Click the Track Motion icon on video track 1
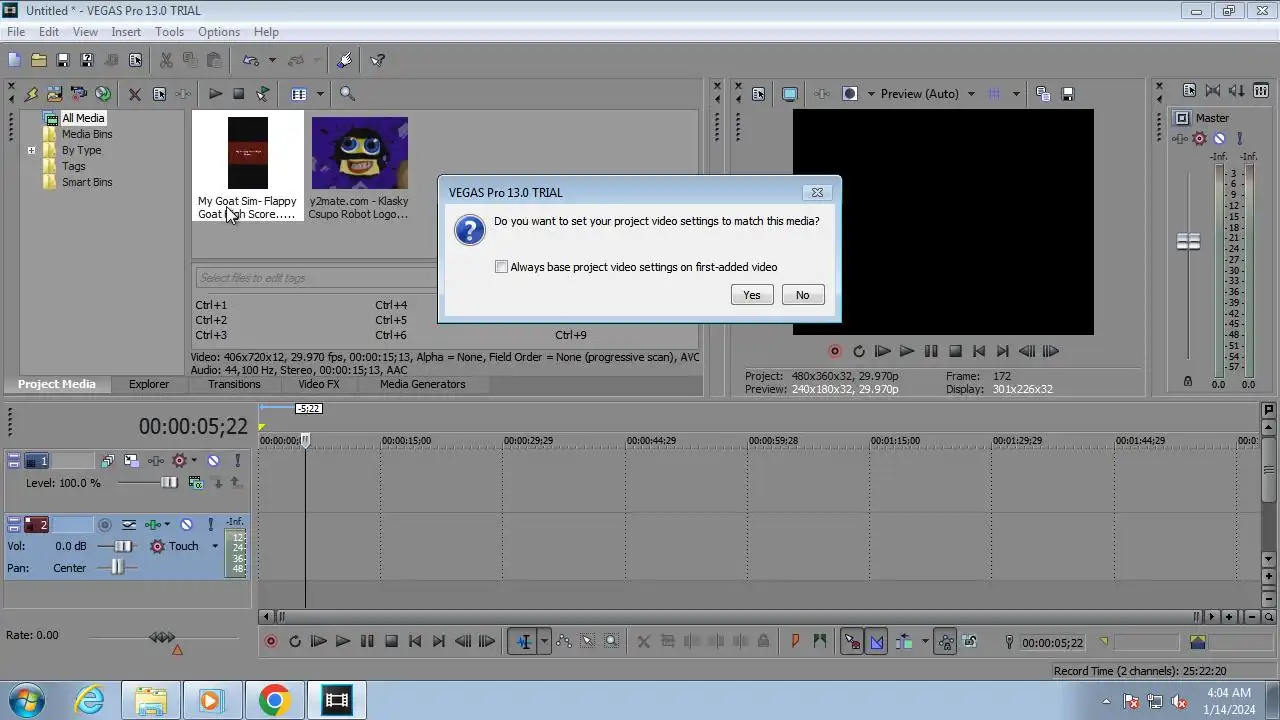This screenshot has height=720, width=1280. pyautogui.click(x=131, y=461)
